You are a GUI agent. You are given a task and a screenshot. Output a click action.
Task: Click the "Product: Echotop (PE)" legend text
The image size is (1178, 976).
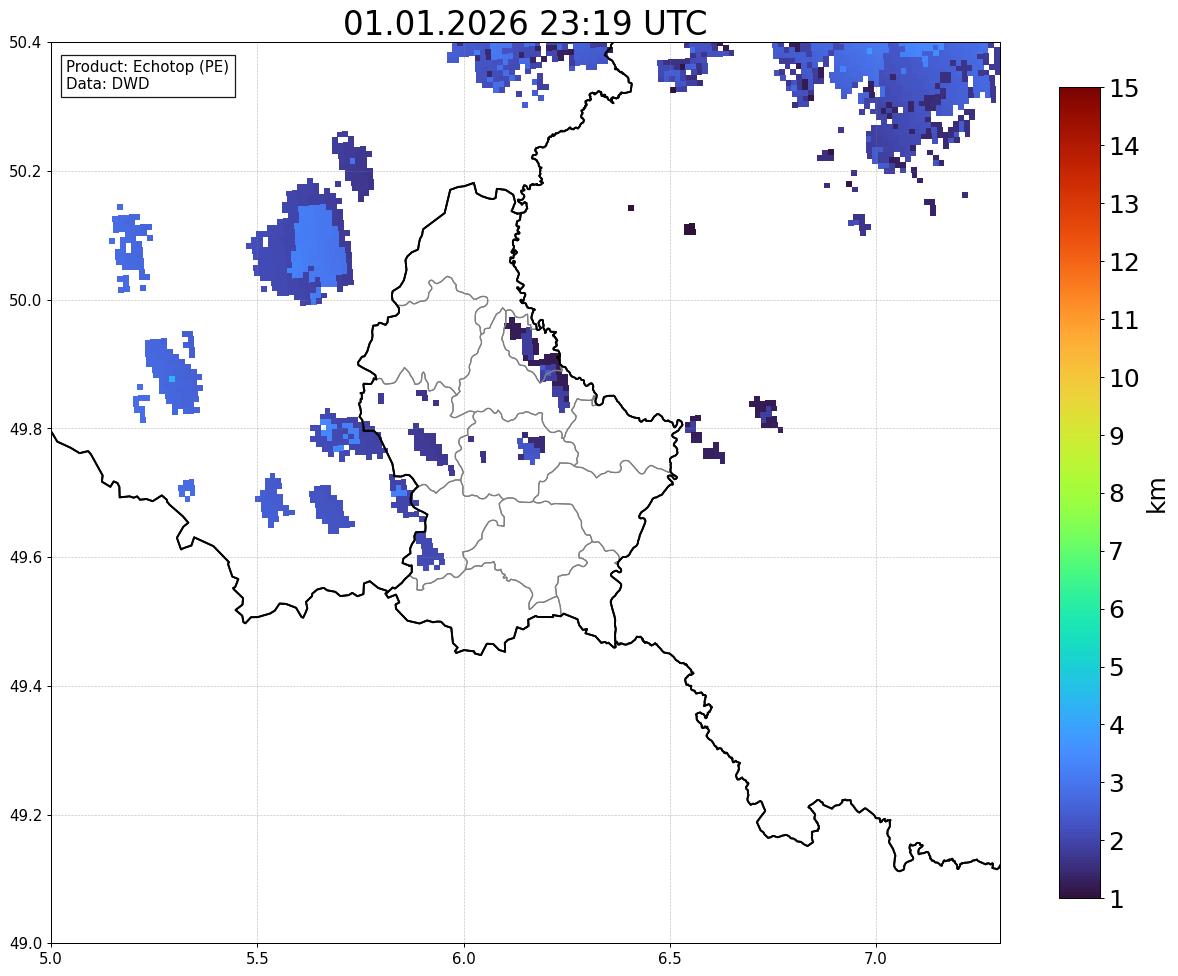[x=147, y=66]
